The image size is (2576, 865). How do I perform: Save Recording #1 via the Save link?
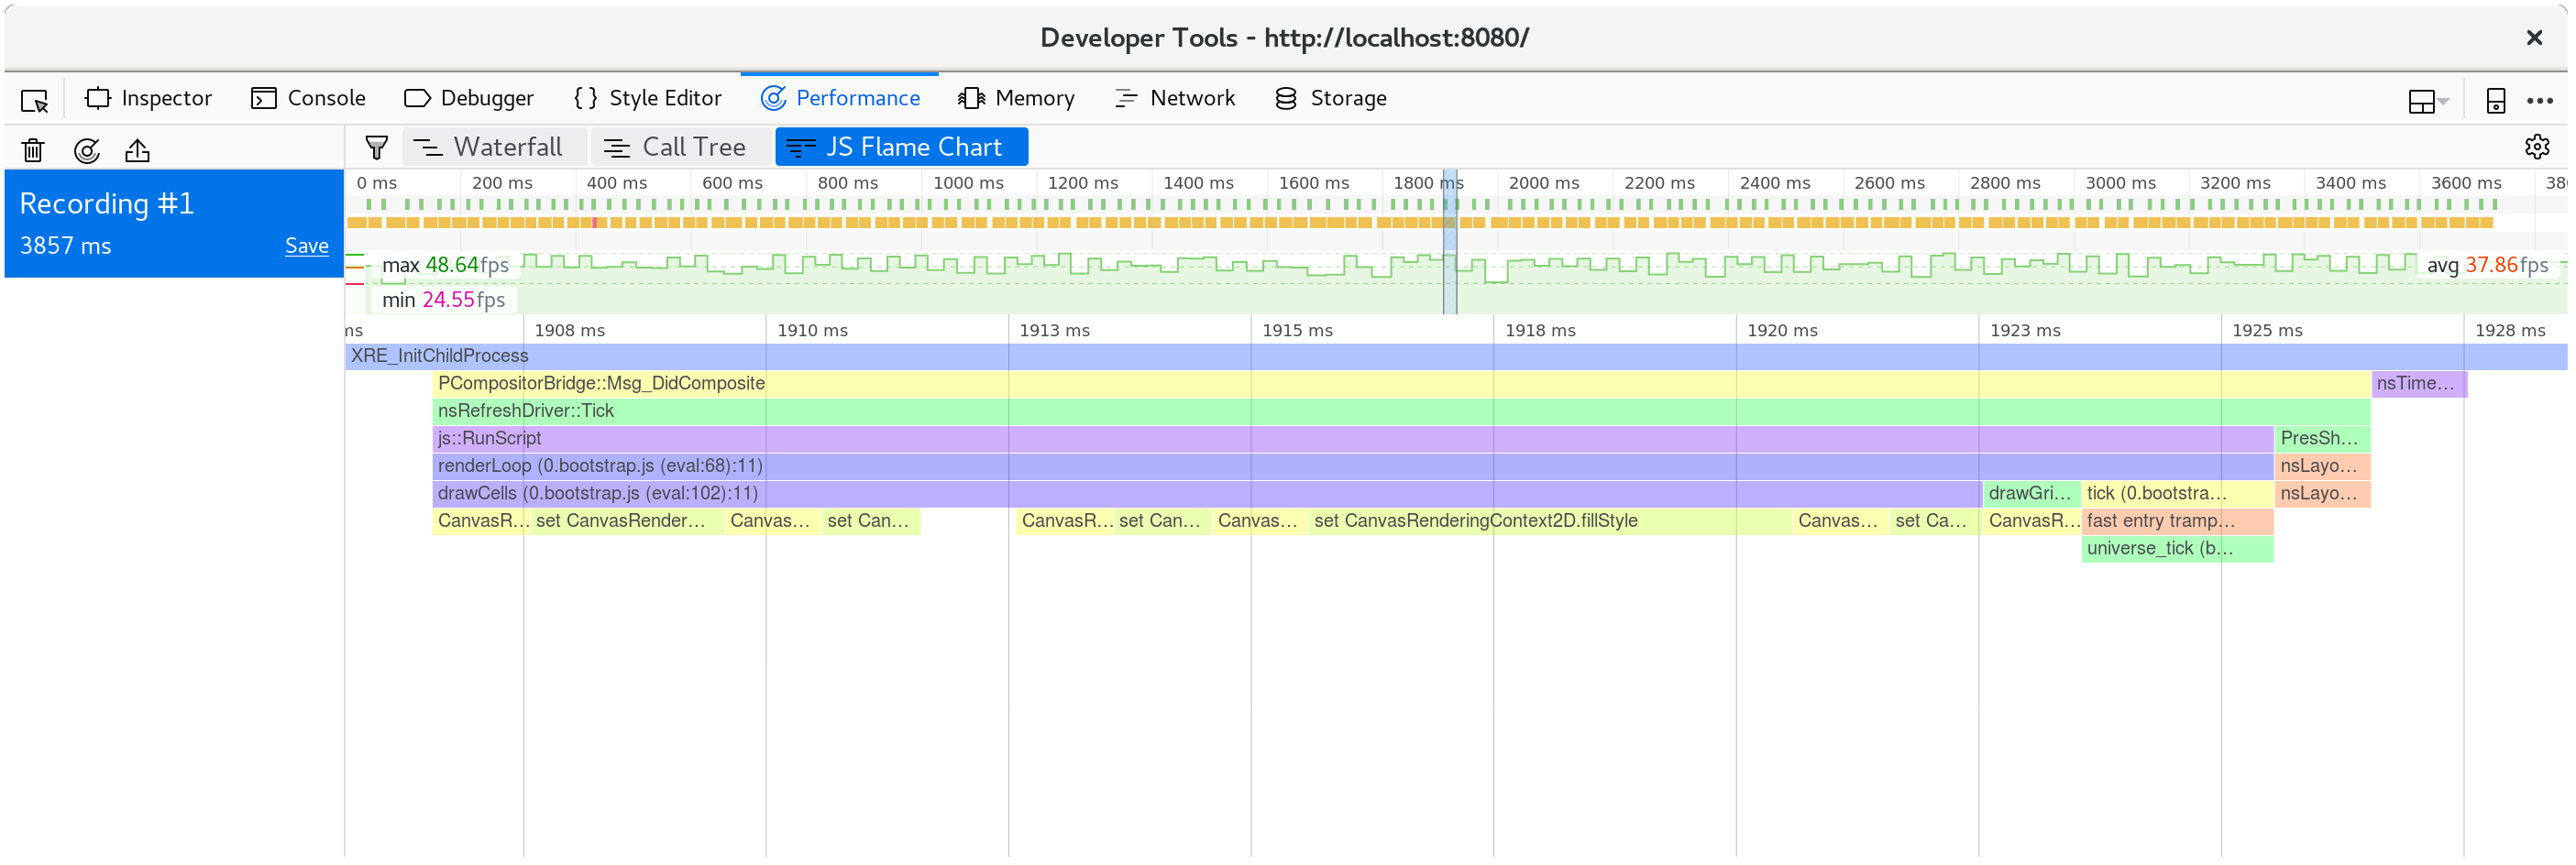click(x=306, y=245)
